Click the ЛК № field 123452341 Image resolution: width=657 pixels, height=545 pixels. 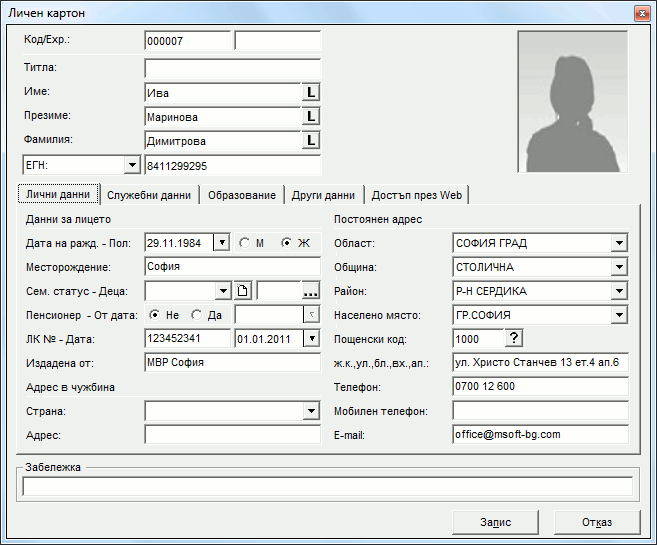pyautogui.click(x=187, y=338)
